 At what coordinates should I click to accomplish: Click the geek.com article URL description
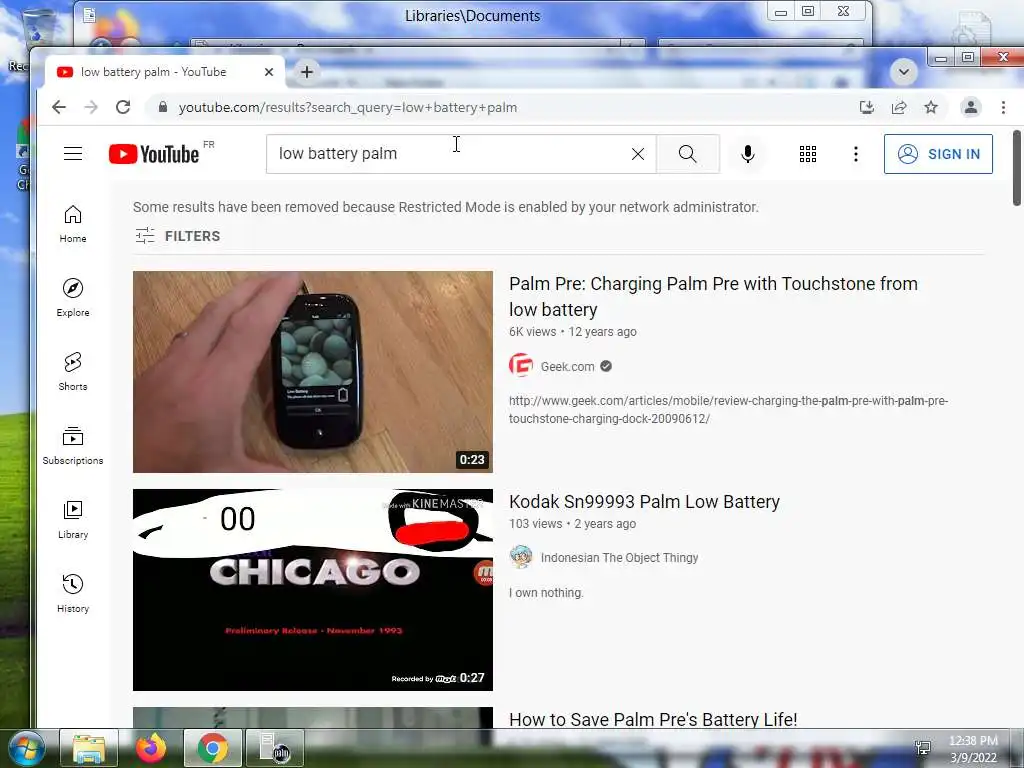(728, 409)
